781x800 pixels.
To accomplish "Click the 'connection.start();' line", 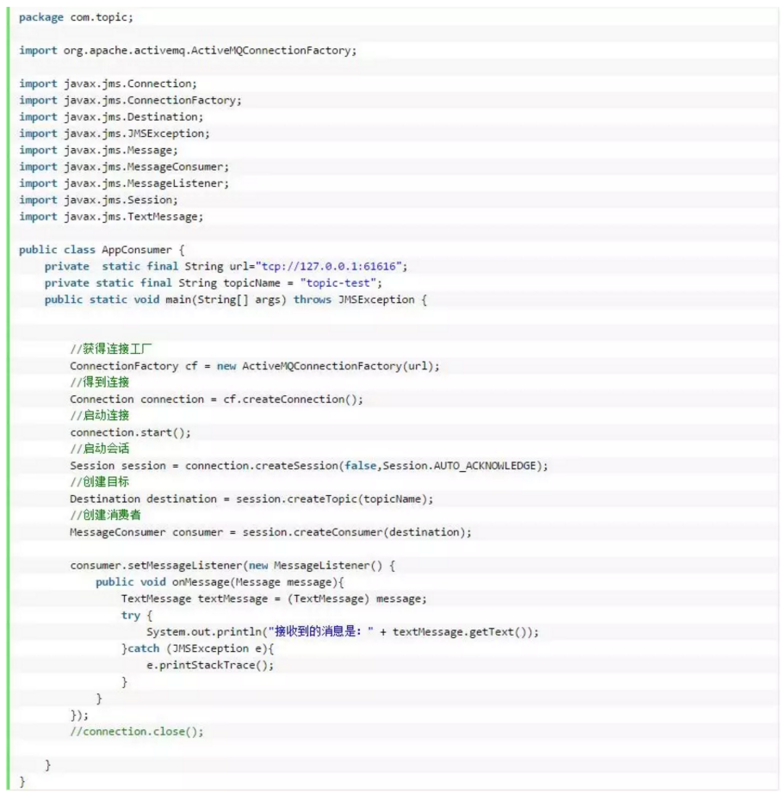I will point(130,433).
